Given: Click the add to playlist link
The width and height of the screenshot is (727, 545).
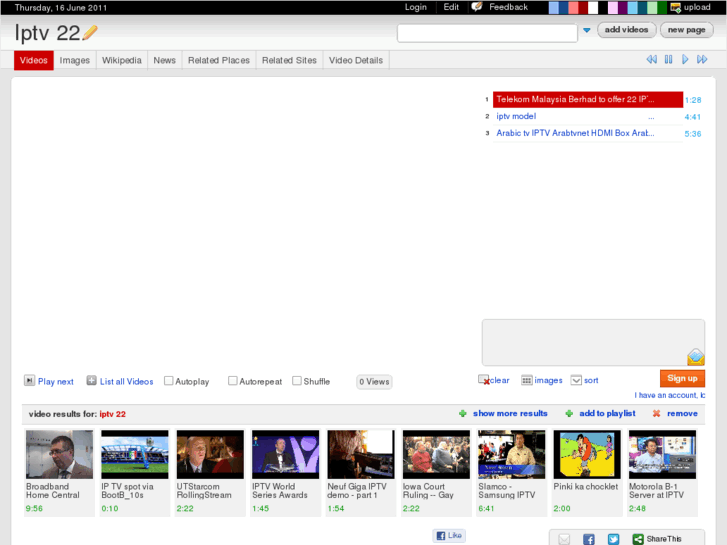Looking at the screenshot, I should point(607,413).
